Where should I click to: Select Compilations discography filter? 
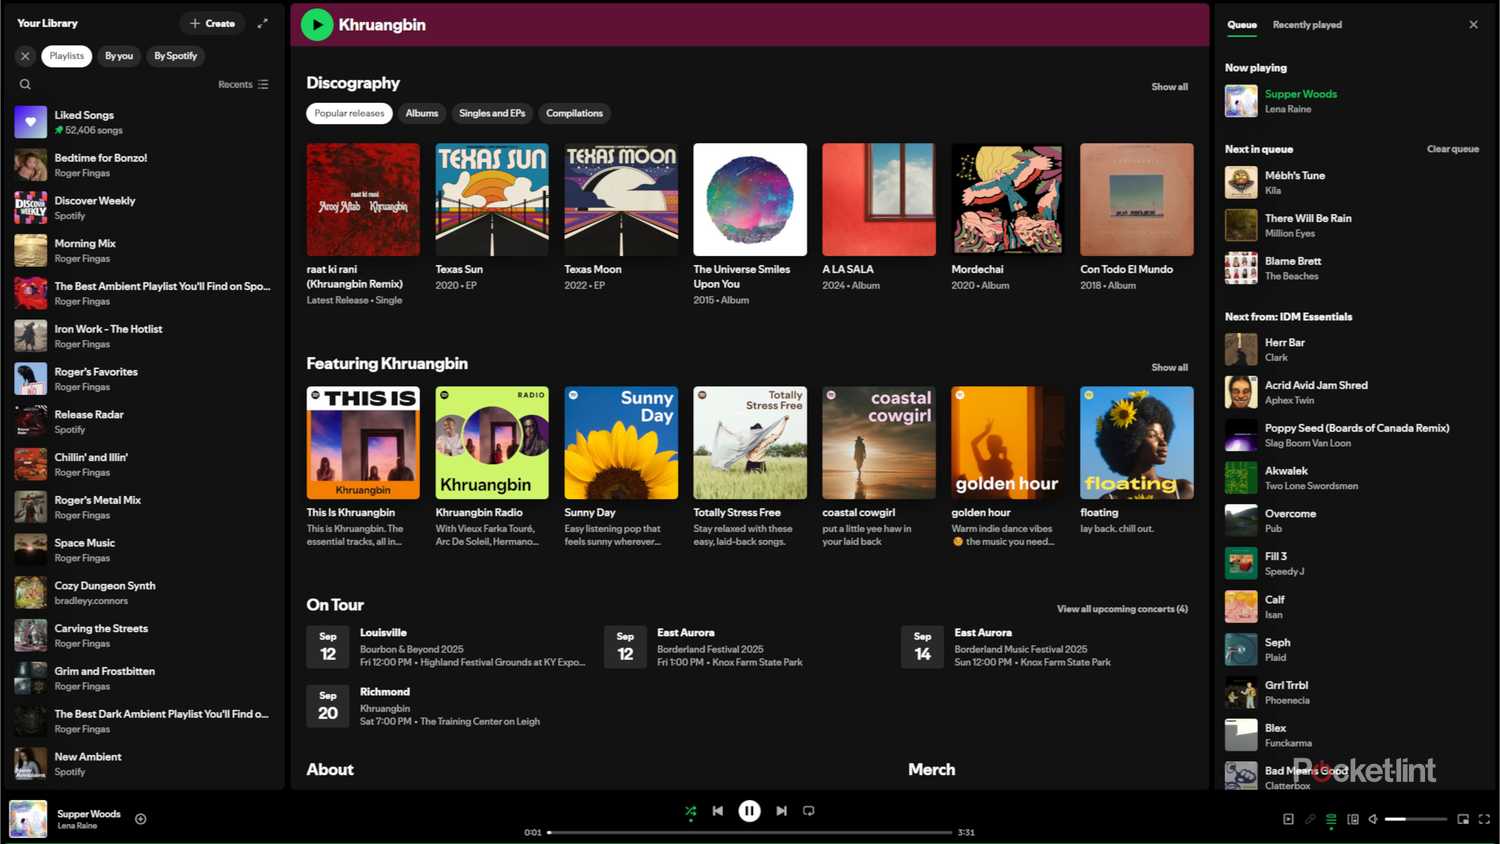[x=574, y=113]
